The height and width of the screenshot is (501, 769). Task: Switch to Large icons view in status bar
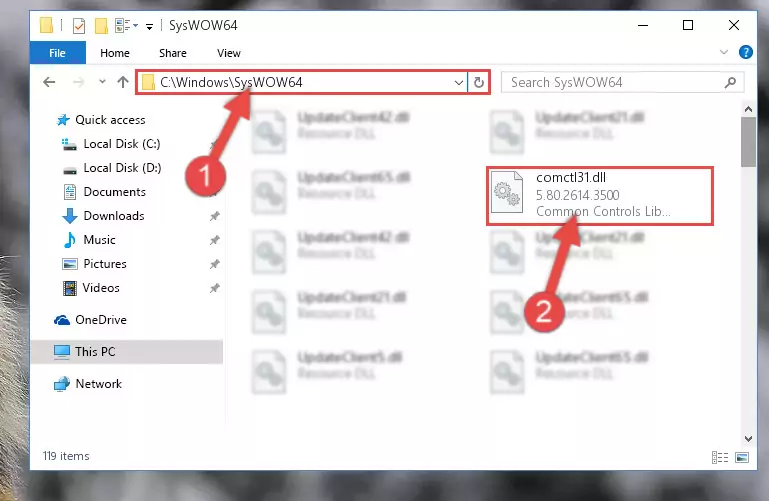(742, 457)
